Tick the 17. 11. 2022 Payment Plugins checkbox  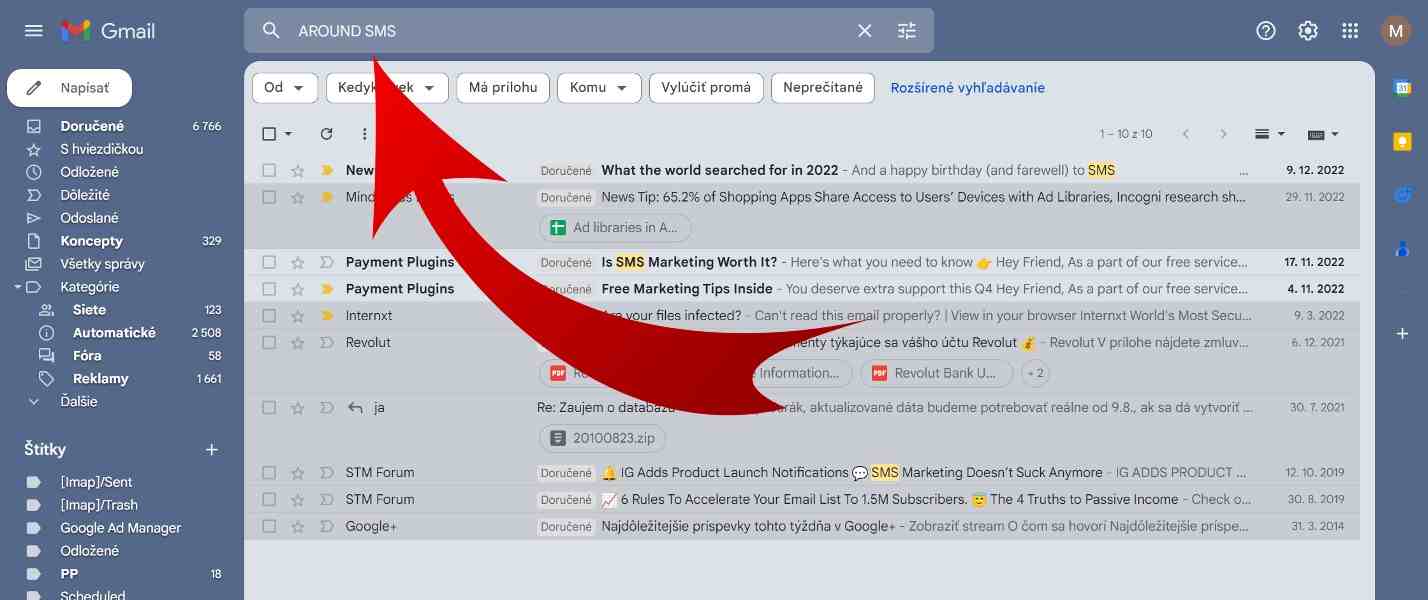coord(269,262)
